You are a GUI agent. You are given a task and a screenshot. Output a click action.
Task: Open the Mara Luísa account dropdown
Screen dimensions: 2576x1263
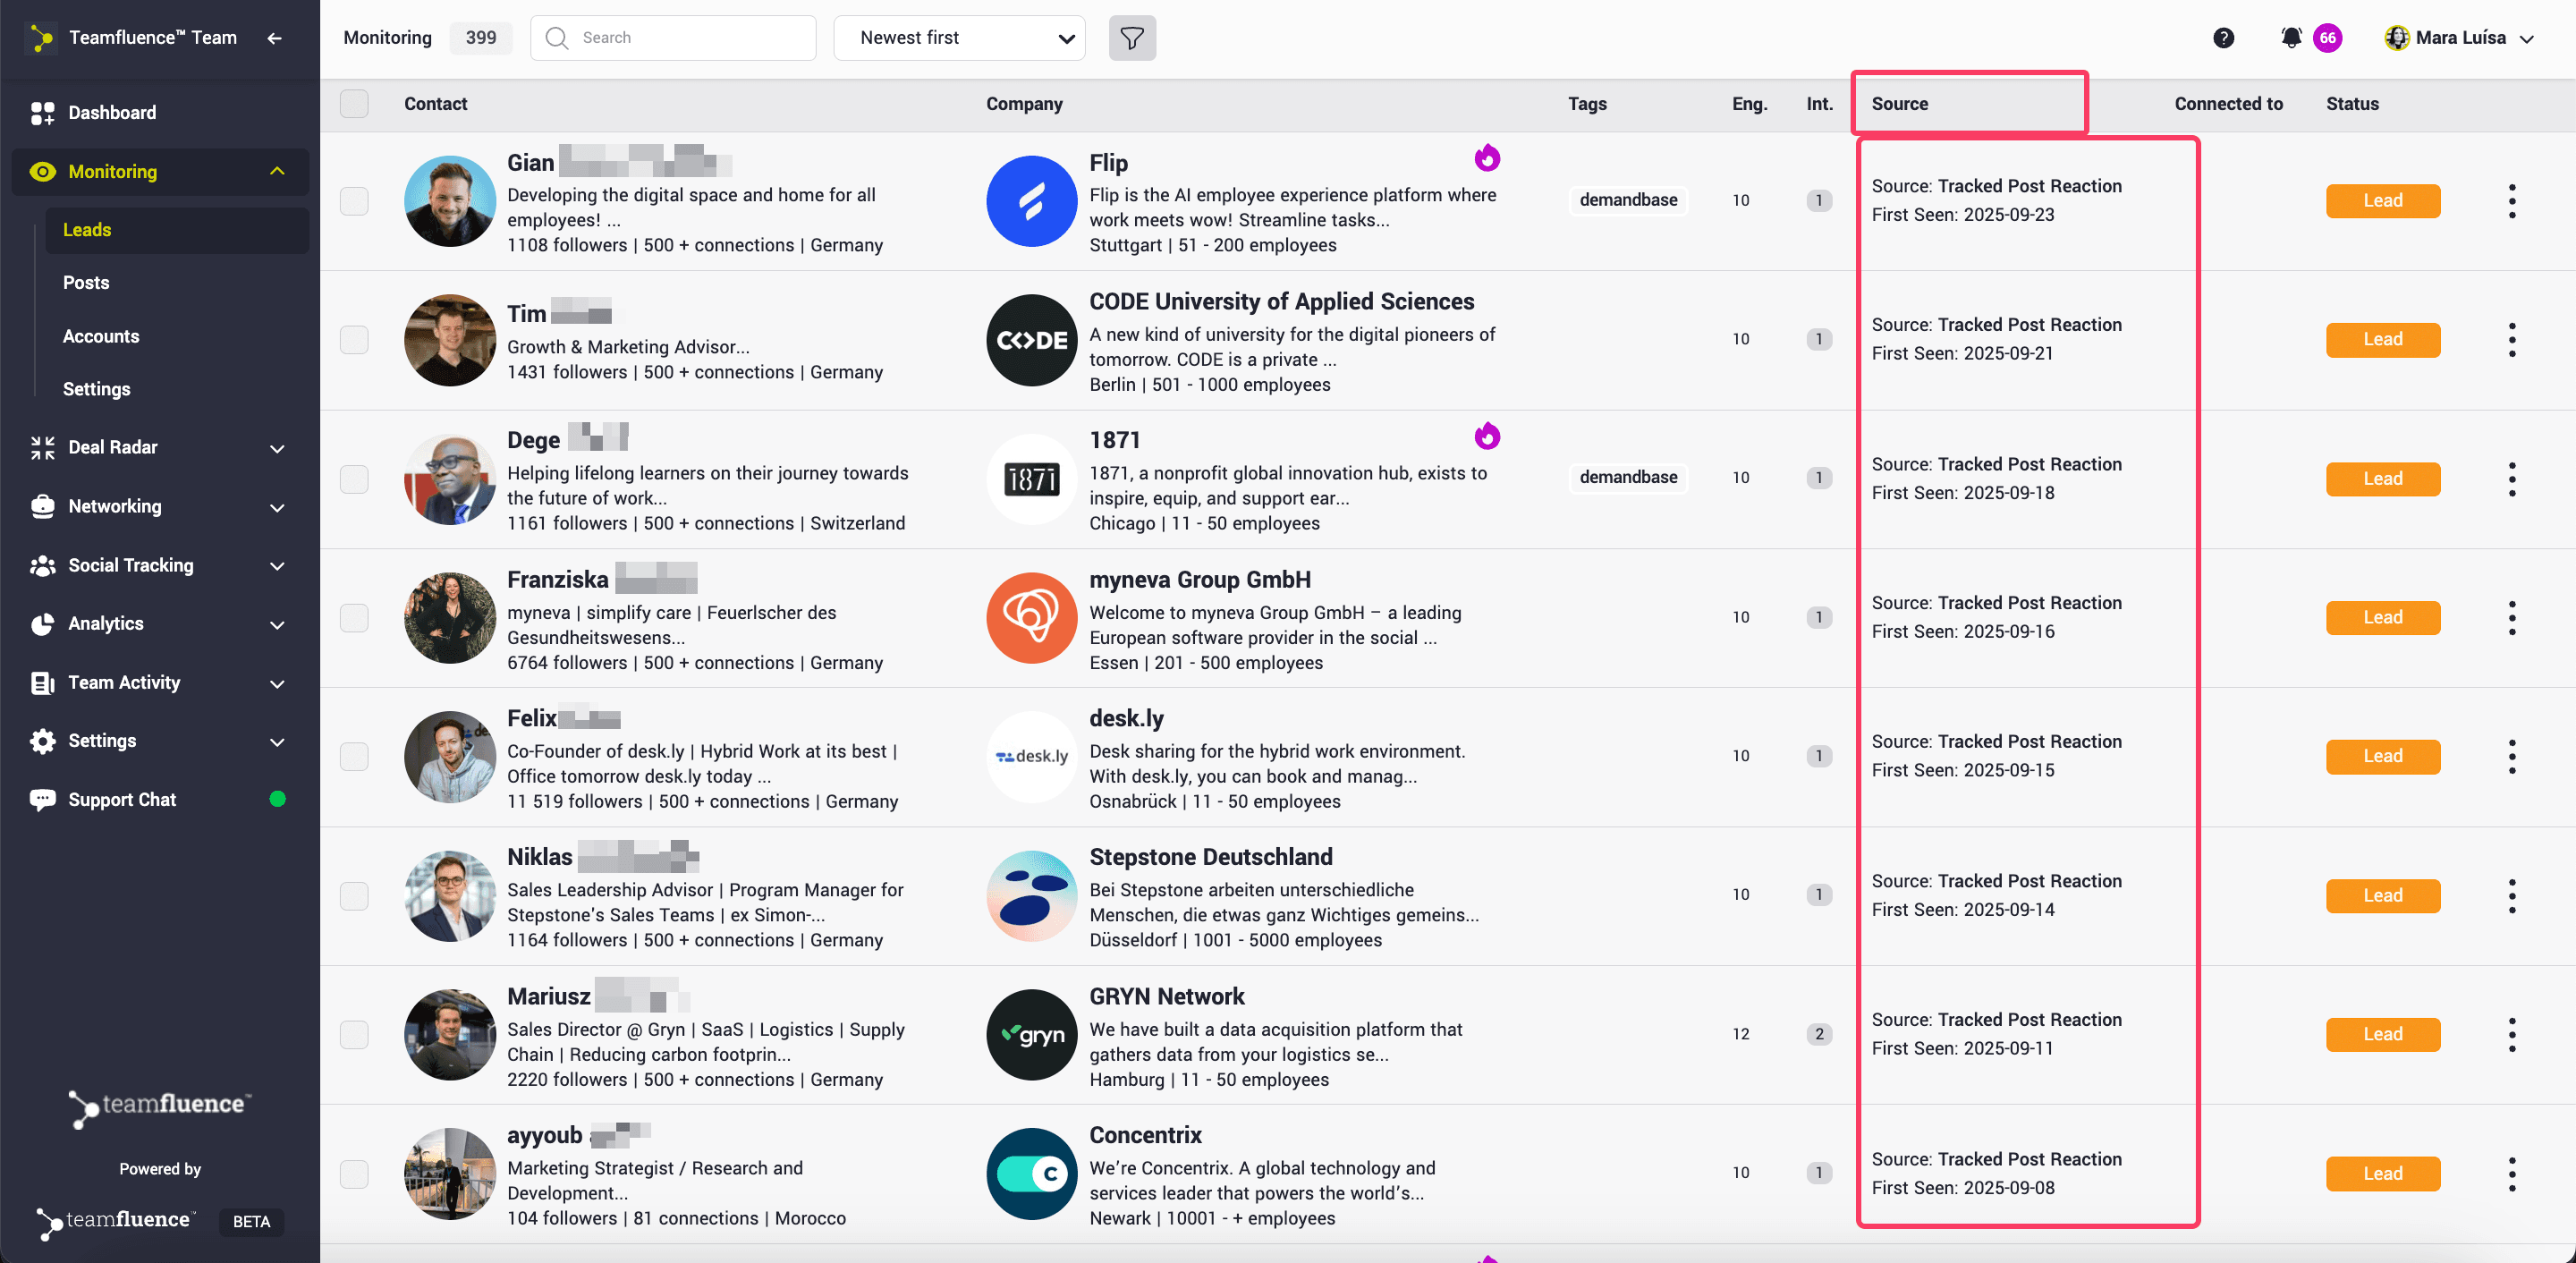[x=2459, y=38]
